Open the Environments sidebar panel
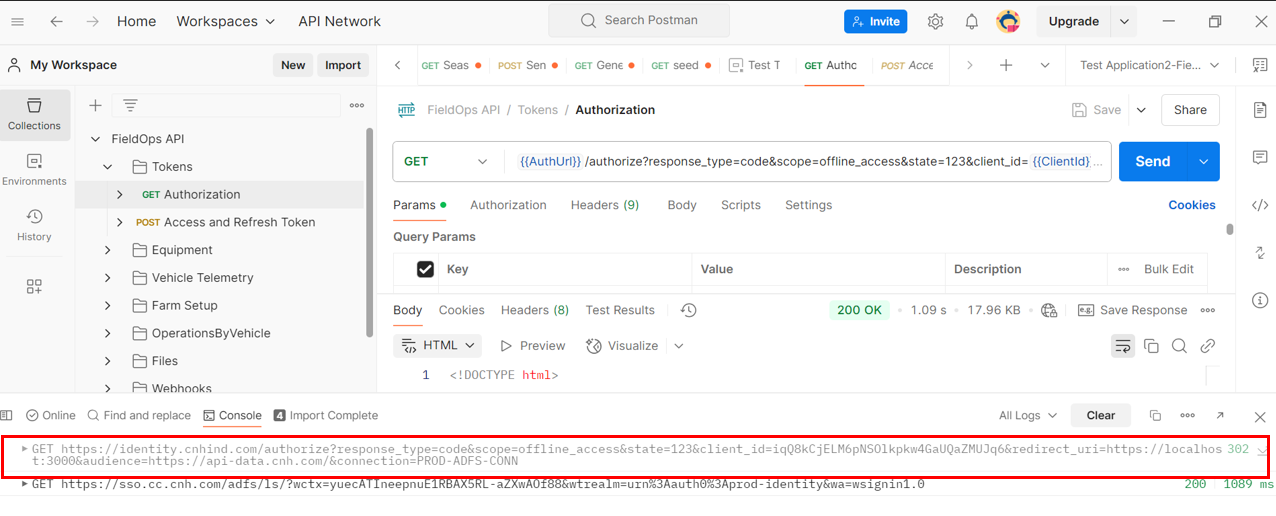Viewport: 1276px width, 516px height. (x=34, y=169)
